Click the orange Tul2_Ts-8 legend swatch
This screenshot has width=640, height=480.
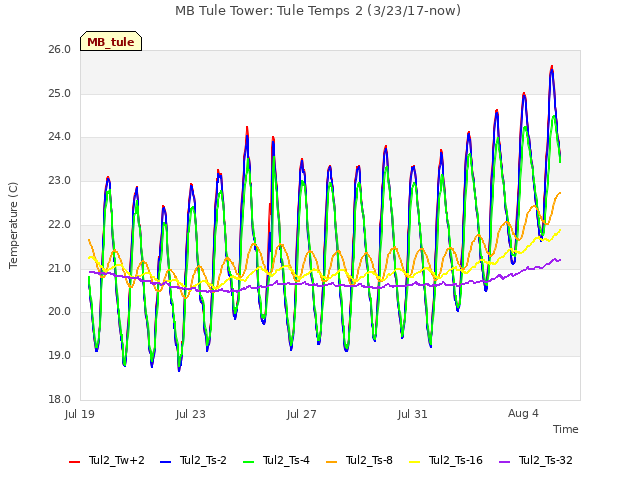(331, 462)
